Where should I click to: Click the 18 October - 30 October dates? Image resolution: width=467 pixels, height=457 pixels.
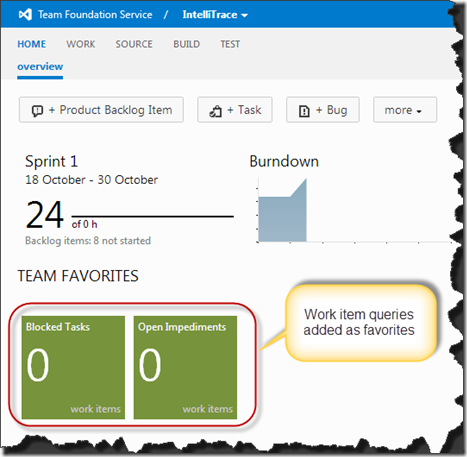92,180
